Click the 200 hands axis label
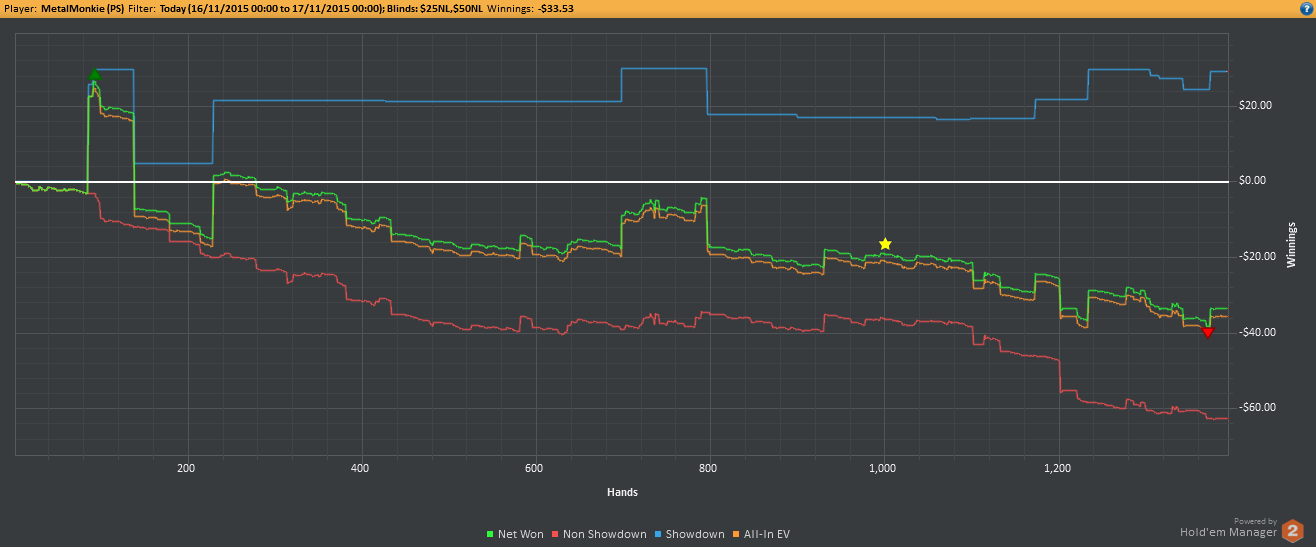Viewport: 1316px width, 547px height. coord(185,467)
